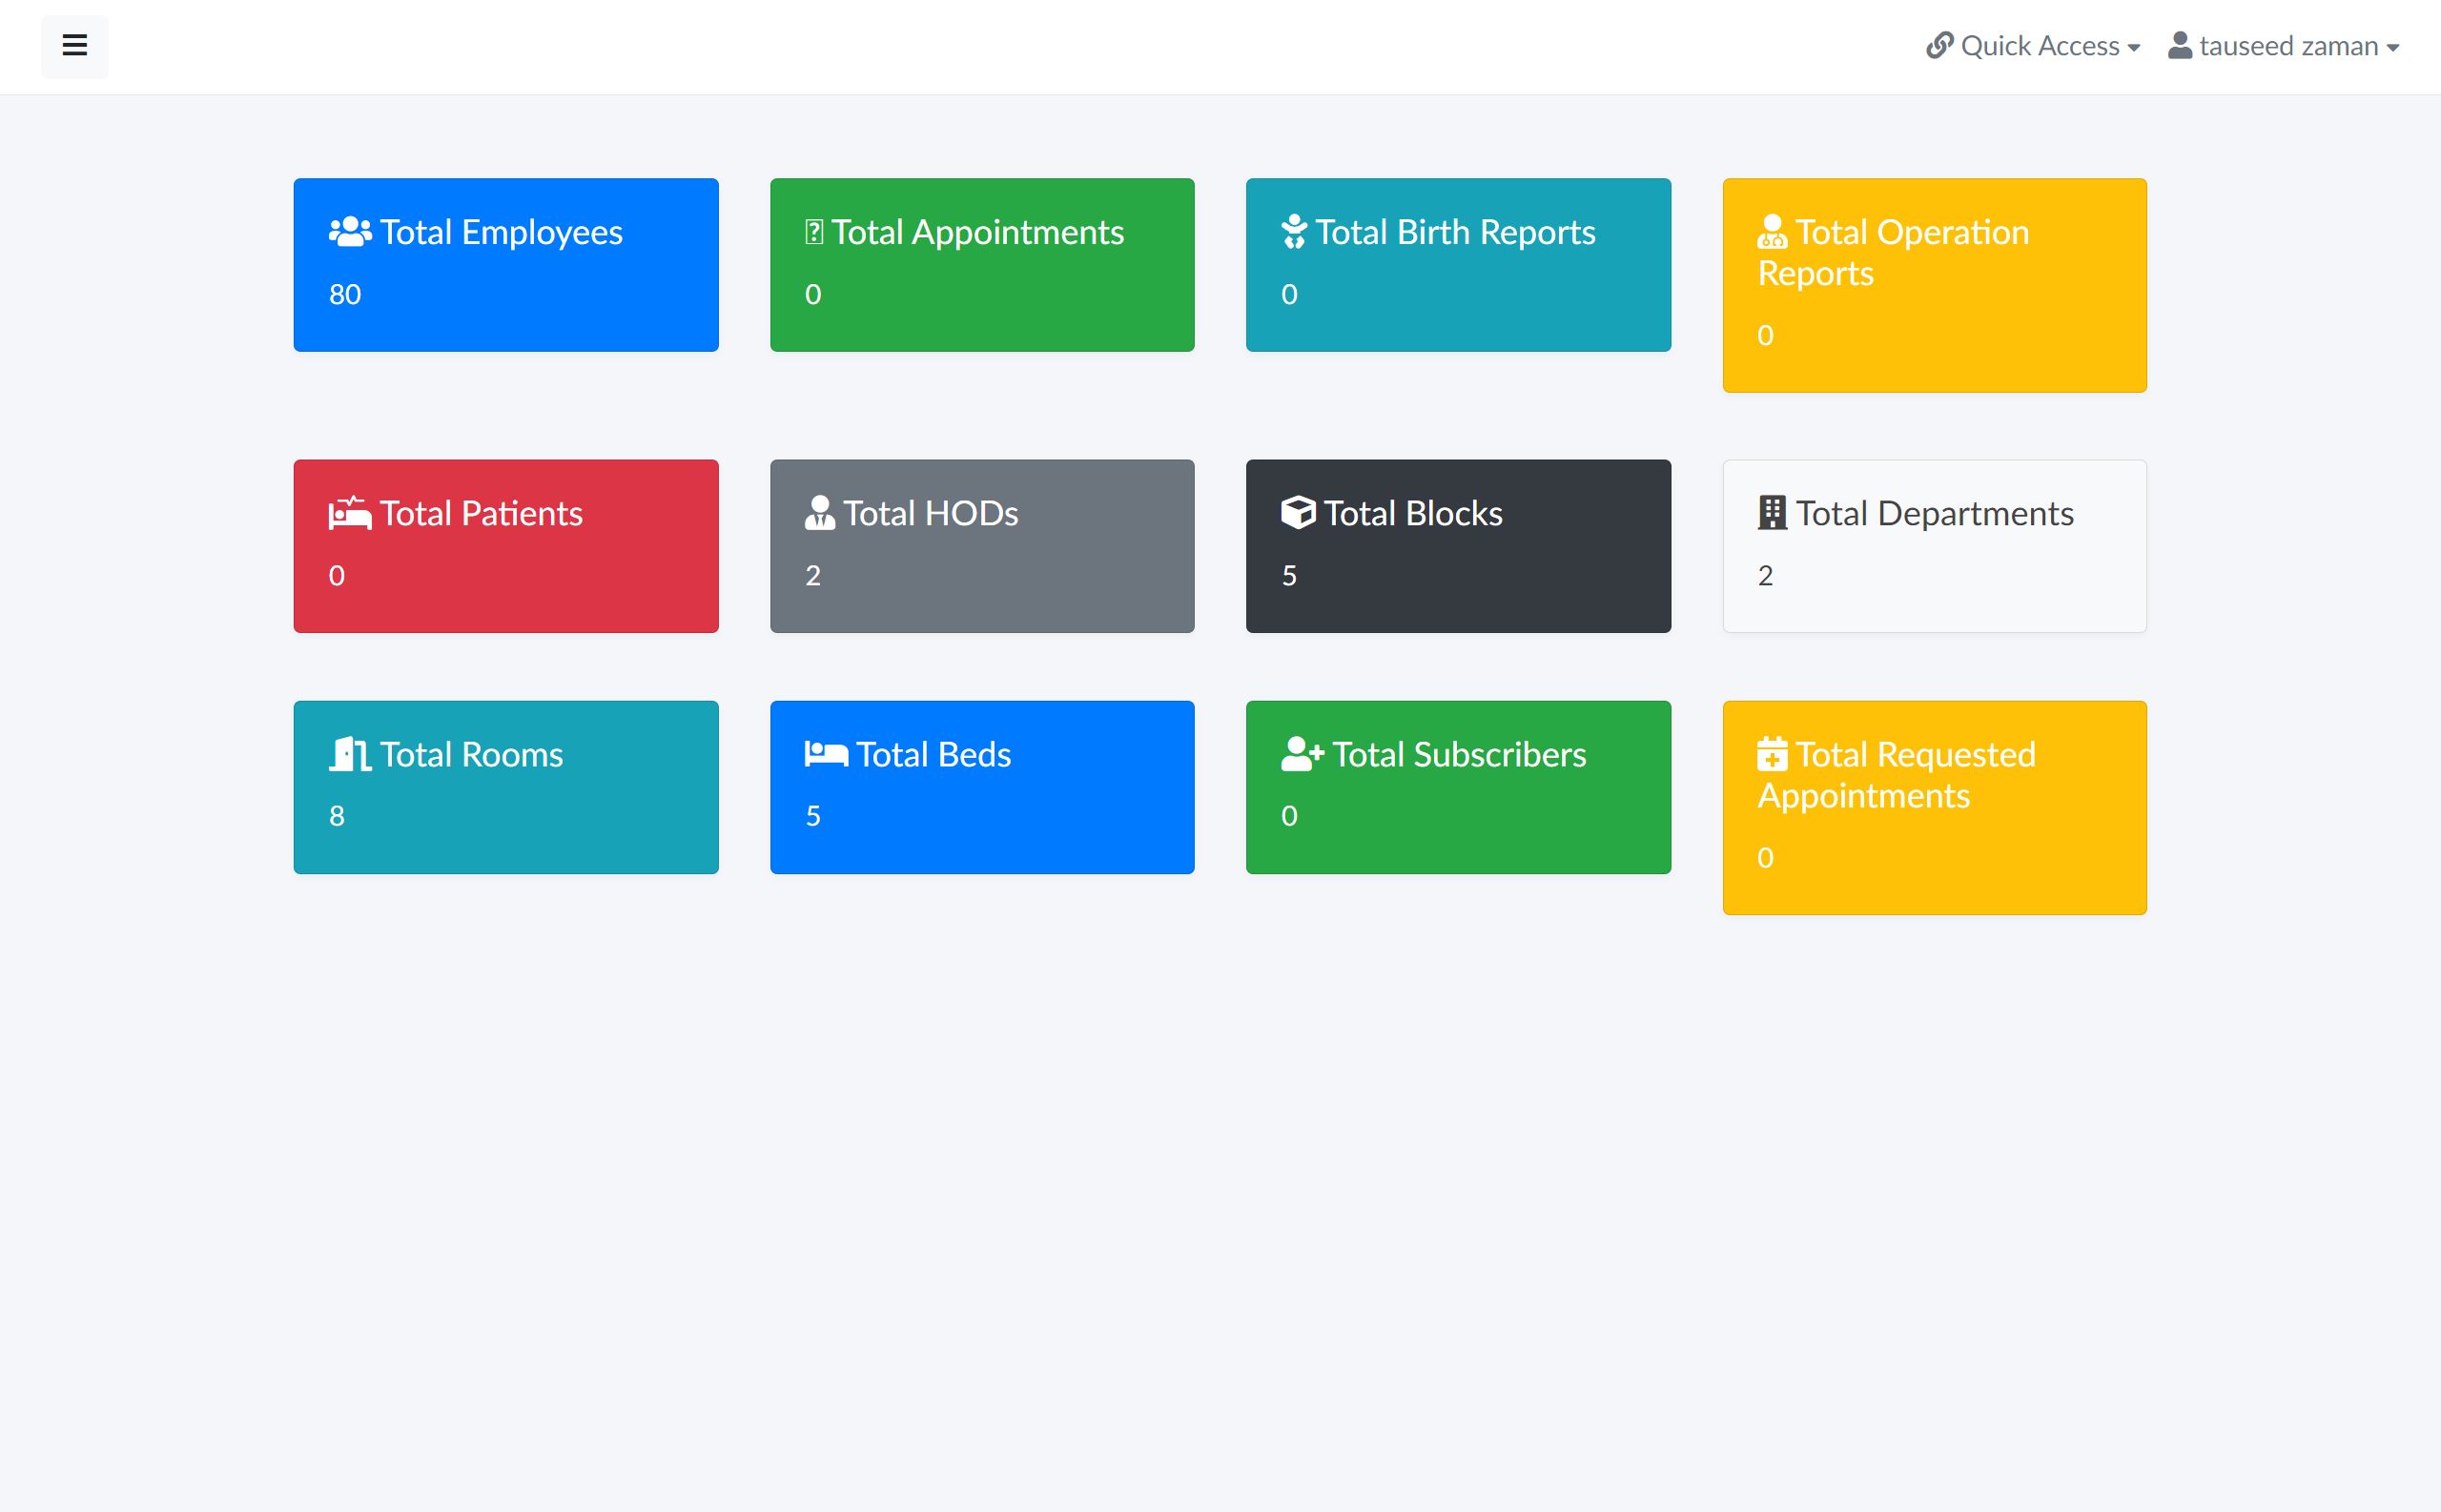
Task: Expand the tauseed zaman user menu
Action: 2283,46
